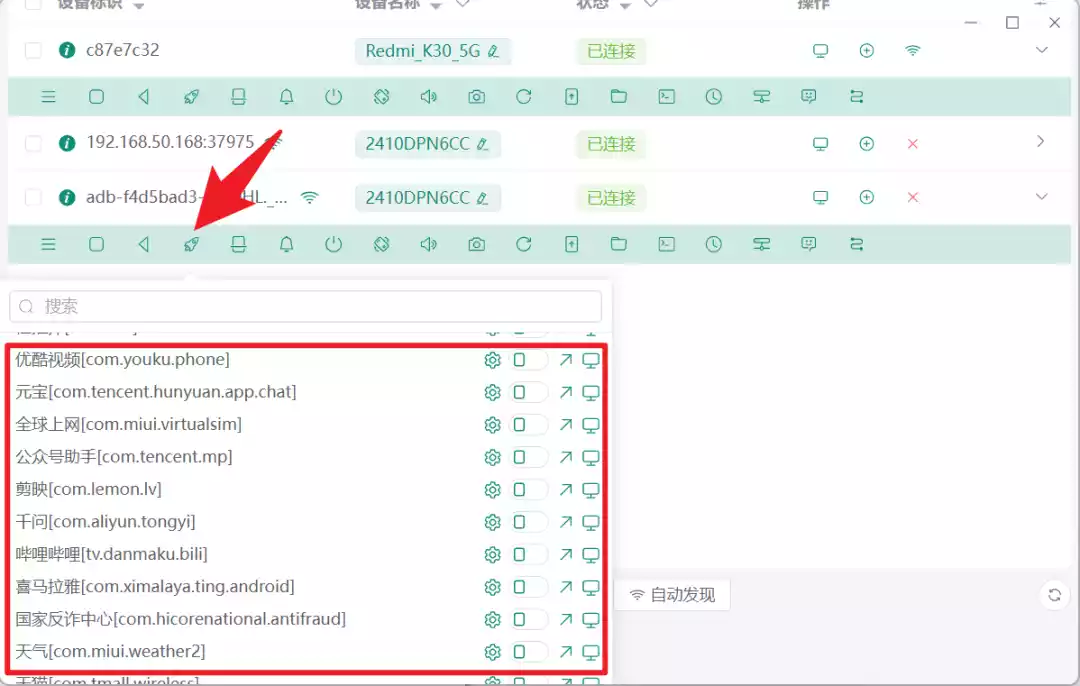Select checkbox for adb-f4d5bad3 device
Screen dimensions: 1080x686
pos(33,197)
